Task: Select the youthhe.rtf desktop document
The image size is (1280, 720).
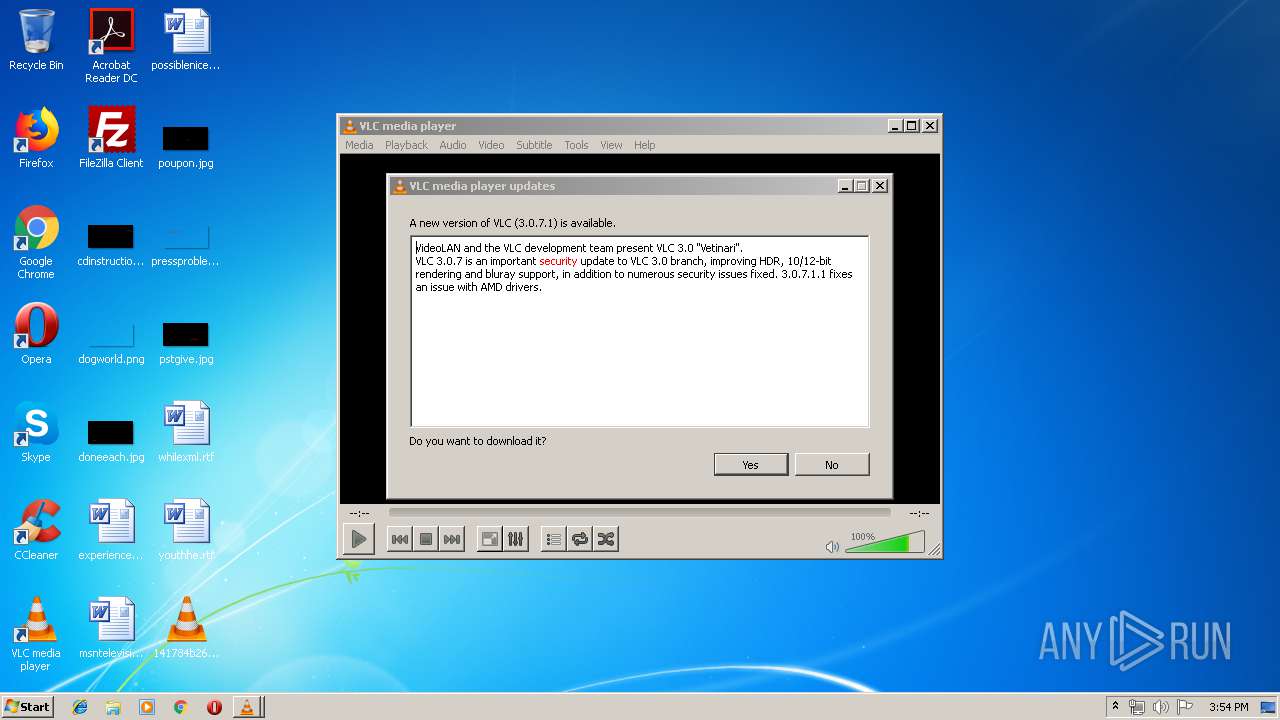Action: point(186,530)
